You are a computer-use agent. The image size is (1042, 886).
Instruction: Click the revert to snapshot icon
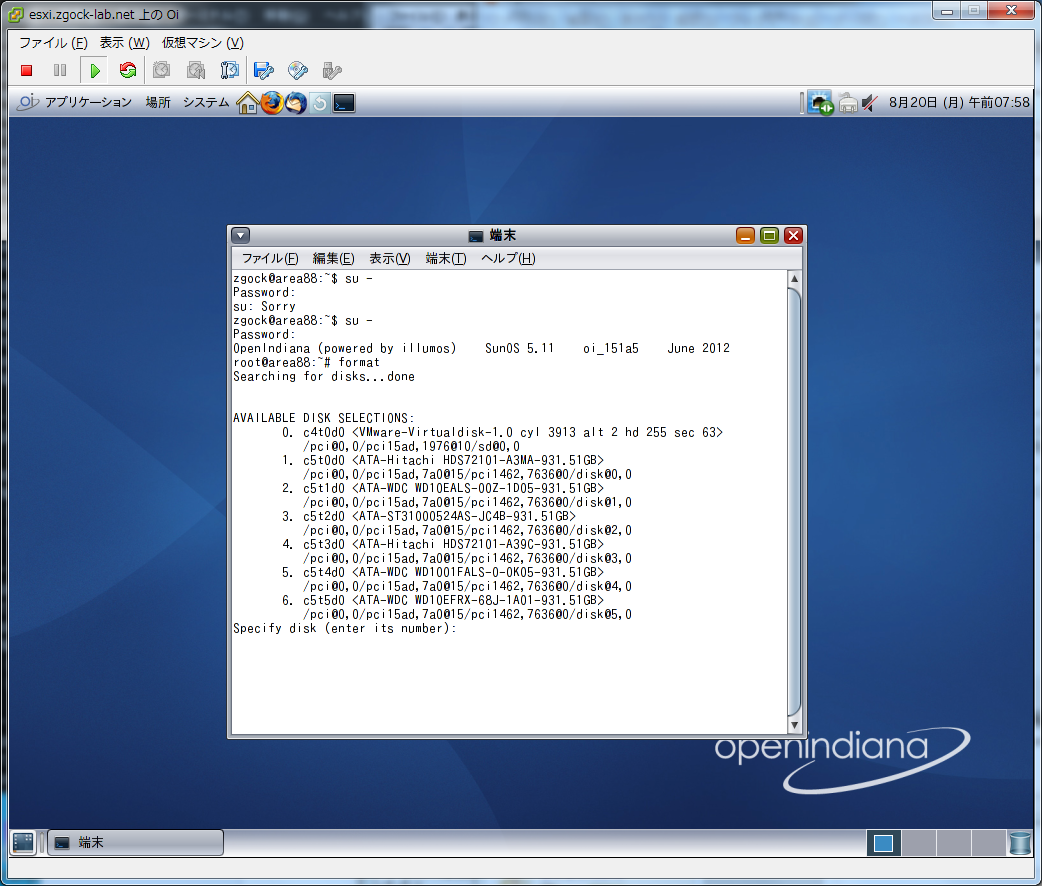[x=196, y=70]
